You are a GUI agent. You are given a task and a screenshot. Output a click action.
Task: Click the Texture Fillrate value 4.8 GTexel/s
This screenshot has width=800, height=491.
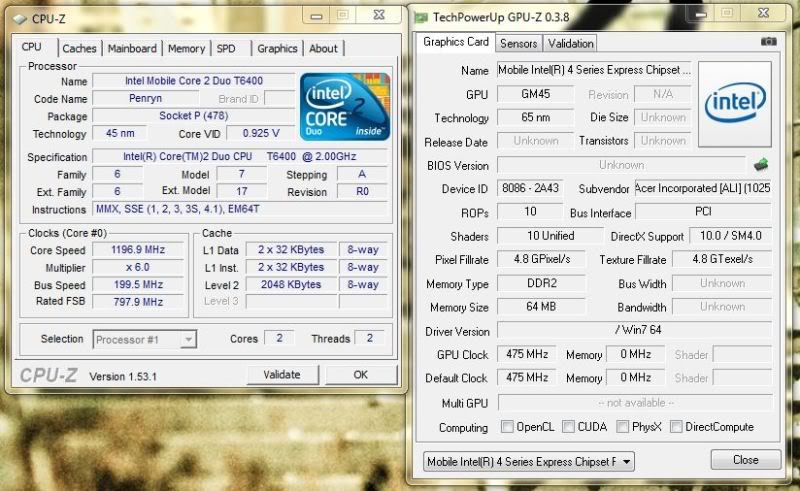pyautogui.click(x=722, y=259)
